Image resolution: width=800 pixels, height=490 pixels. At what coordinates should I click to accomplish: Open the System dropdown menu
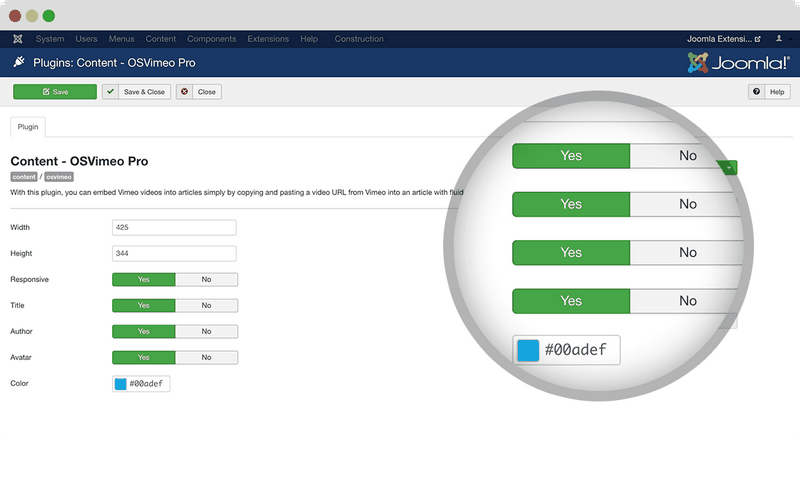coord(50,39)
